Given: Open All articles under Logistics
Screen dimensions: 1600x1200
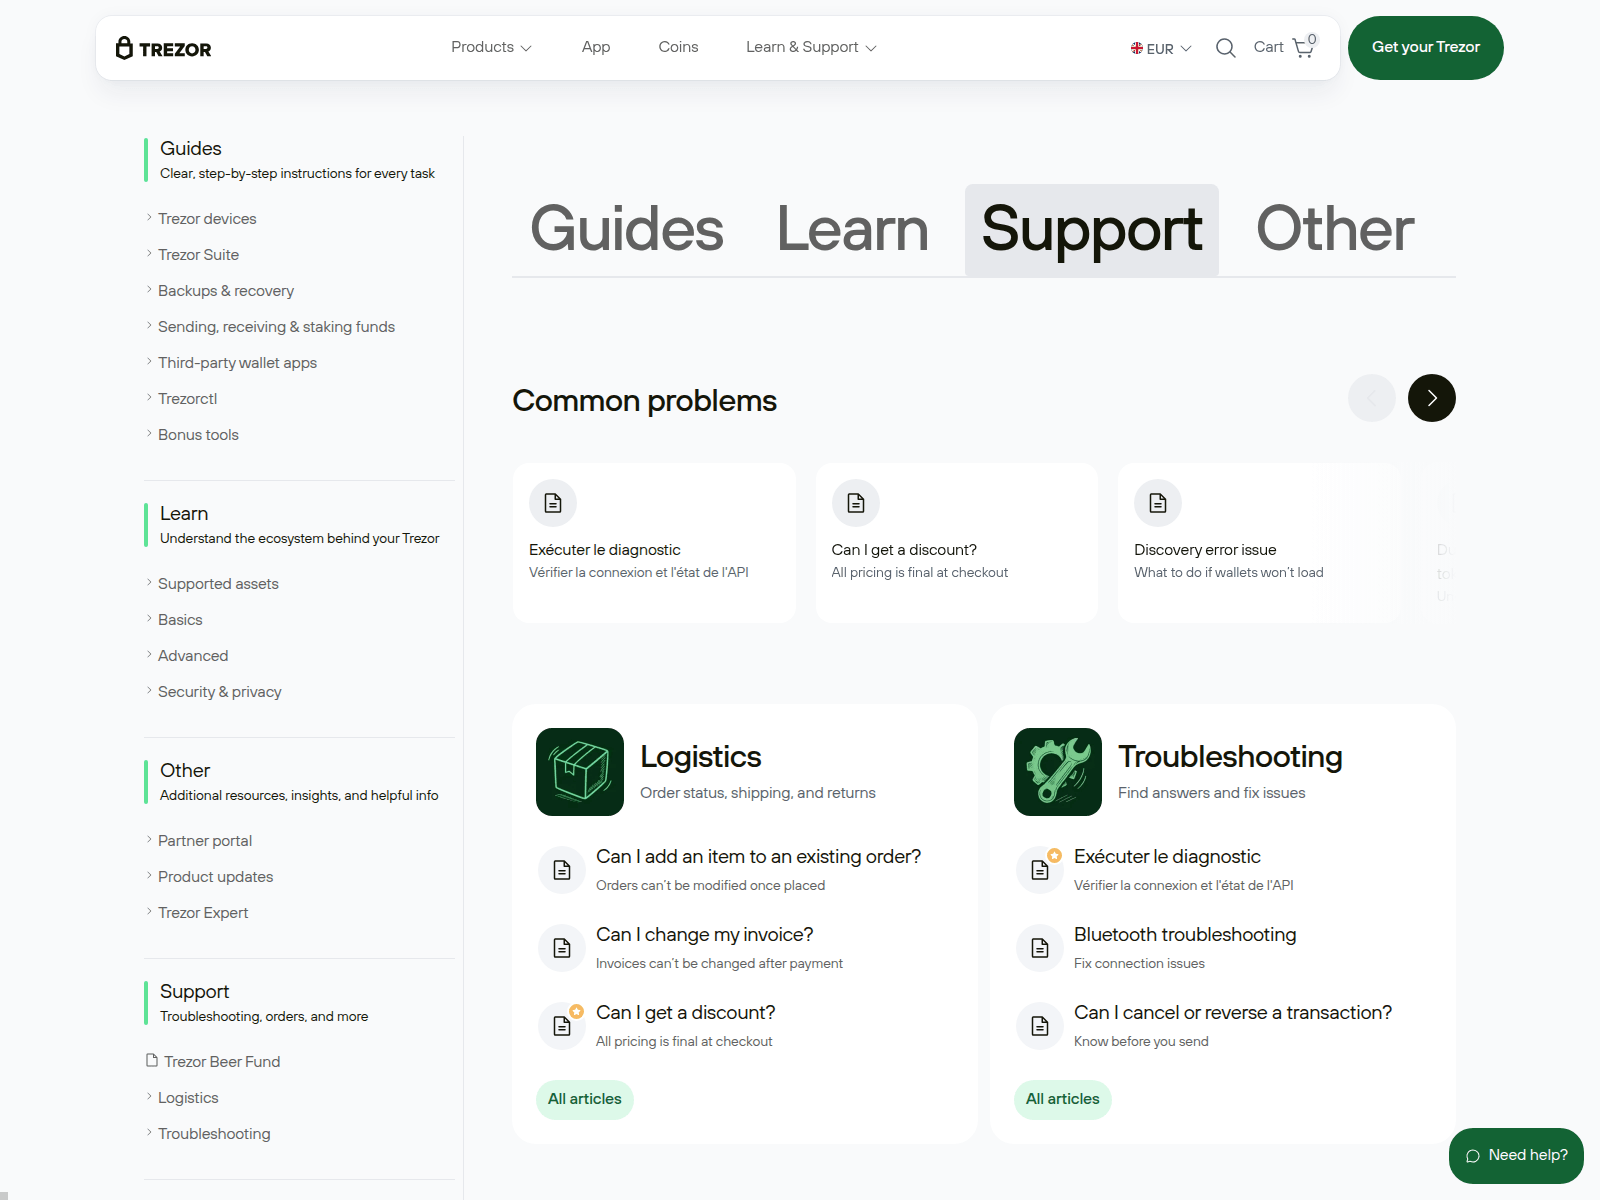Looking at the screenshot, I should tap(585, 1099).
